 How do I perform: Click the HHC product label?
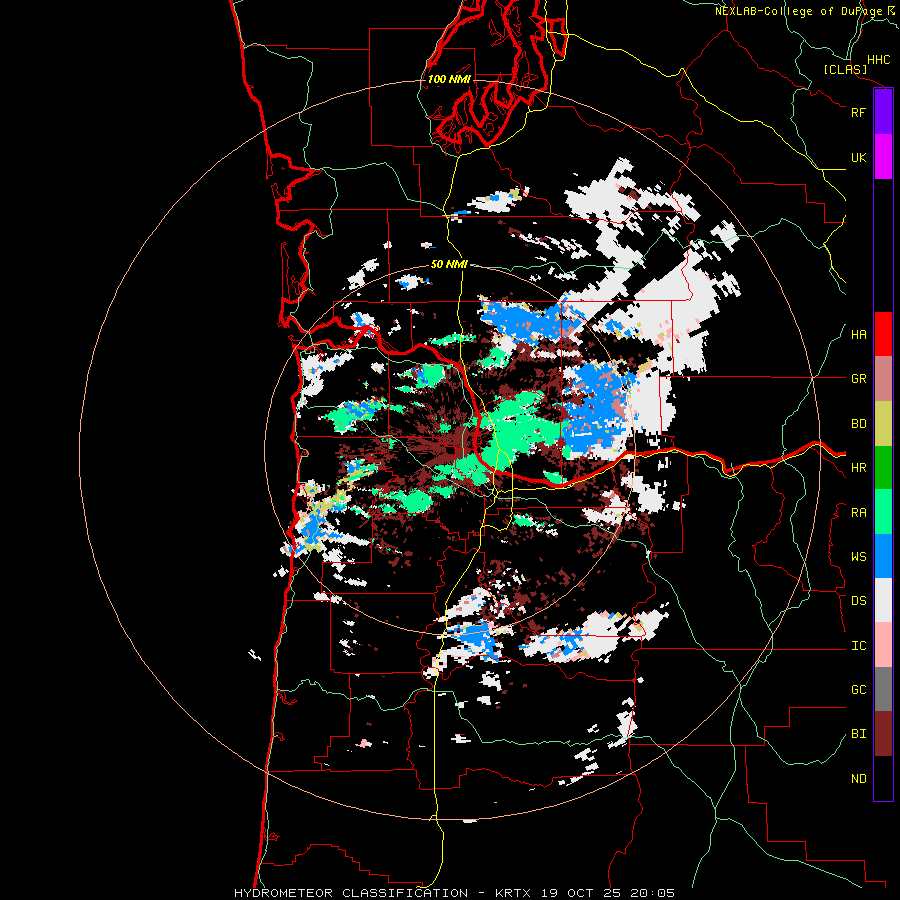[878, 60]
